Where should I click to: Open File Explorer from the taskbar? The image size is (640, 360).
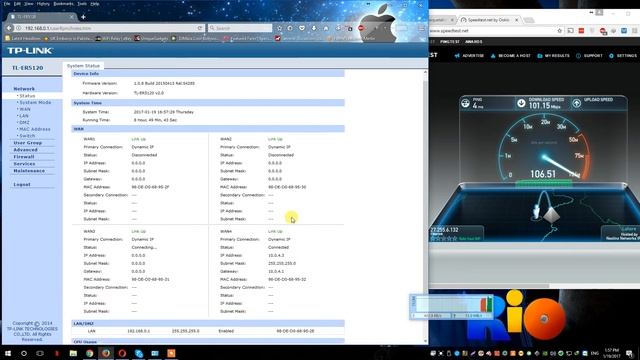[73, 353]
